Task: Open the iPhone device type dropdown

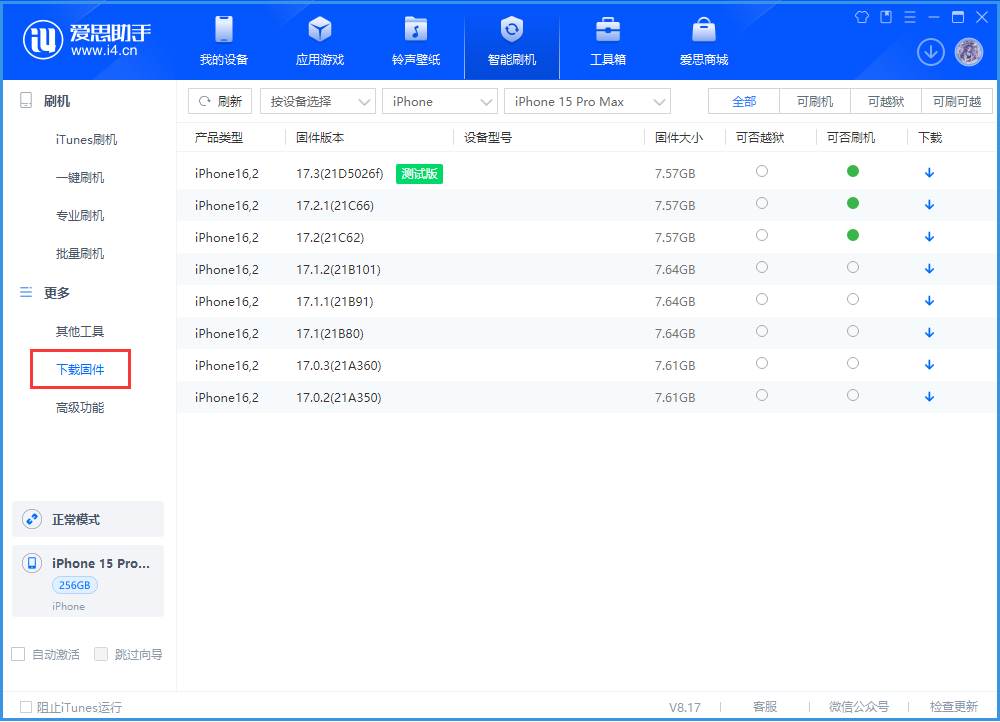Action: [440, 101]
